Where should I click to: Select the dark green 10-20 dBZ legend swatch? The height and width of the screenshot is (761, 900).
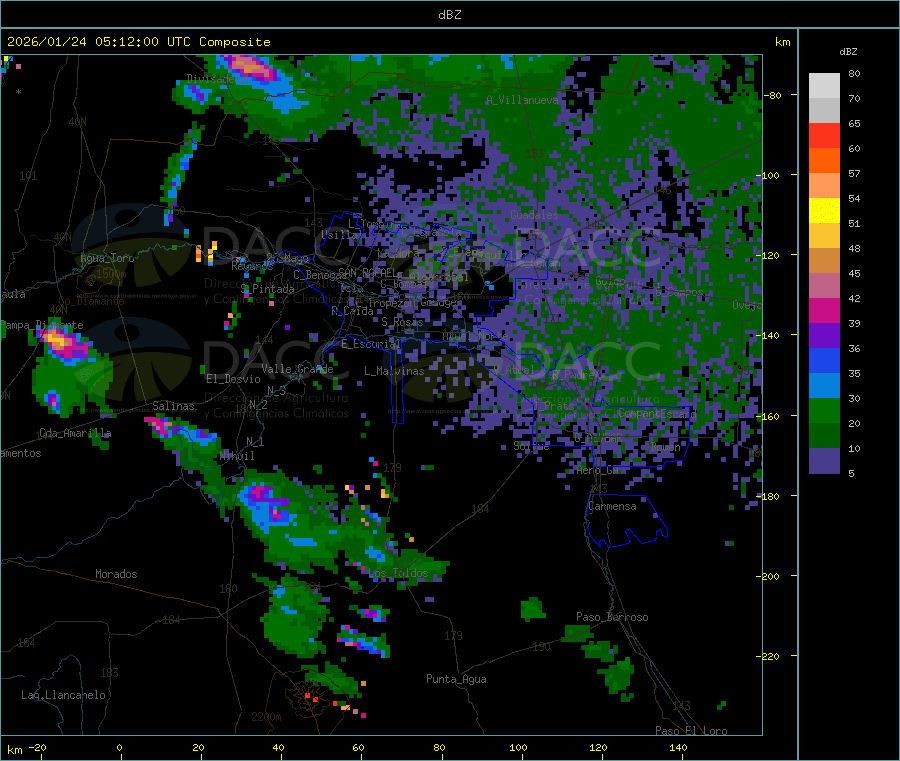pos(824,436)
